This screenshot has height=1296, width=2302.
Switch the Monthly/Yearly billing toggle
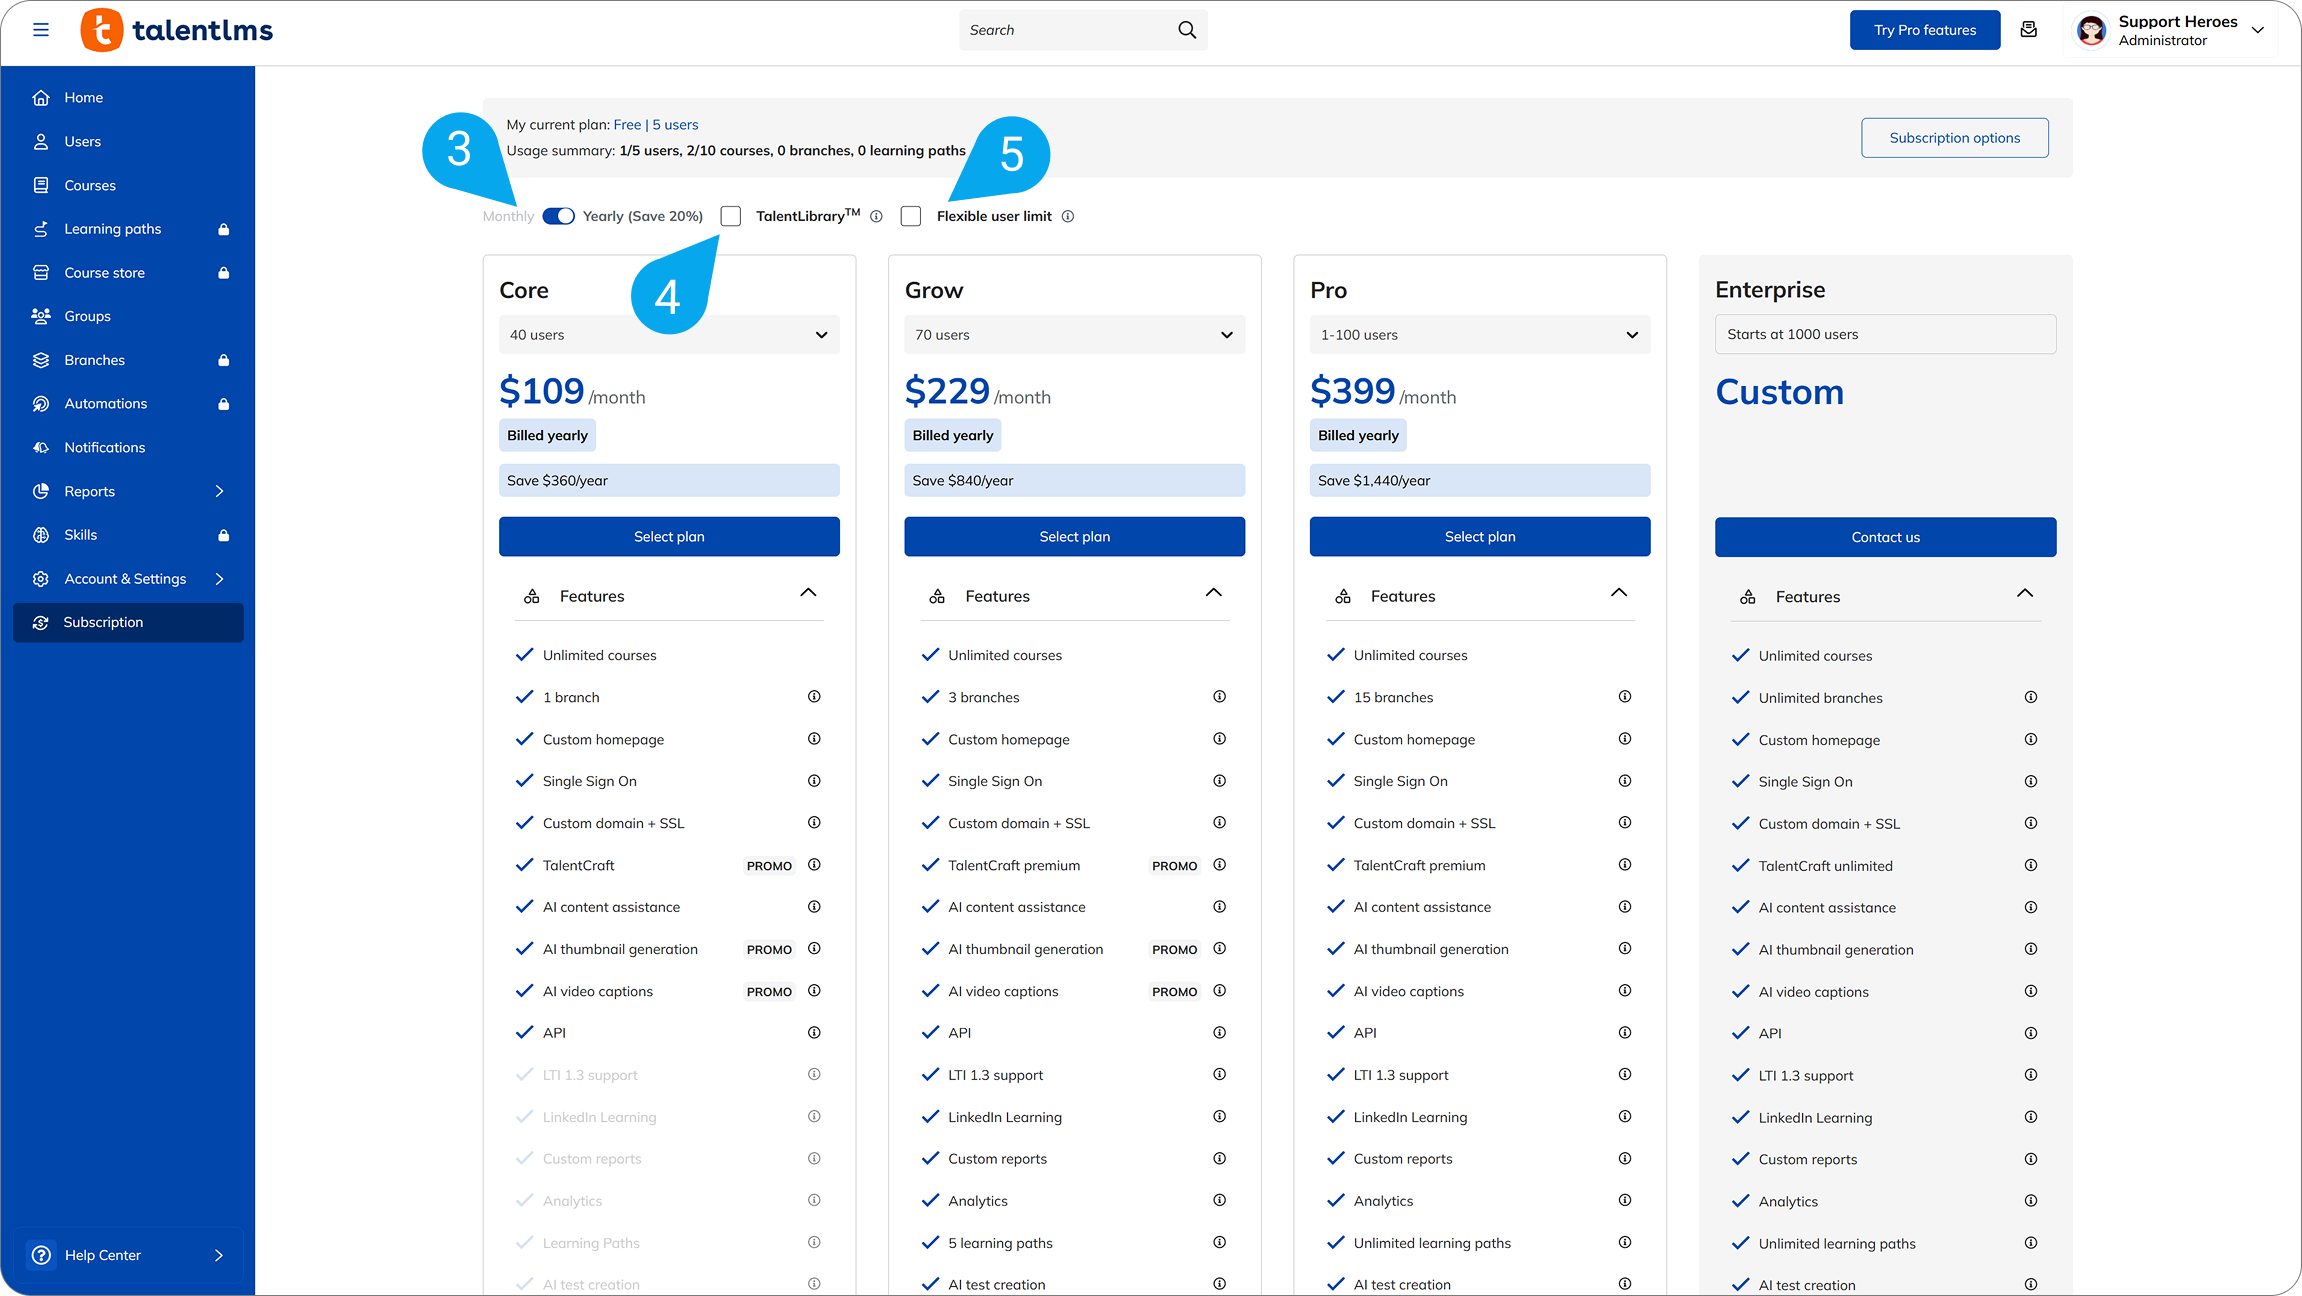[558, 216]
